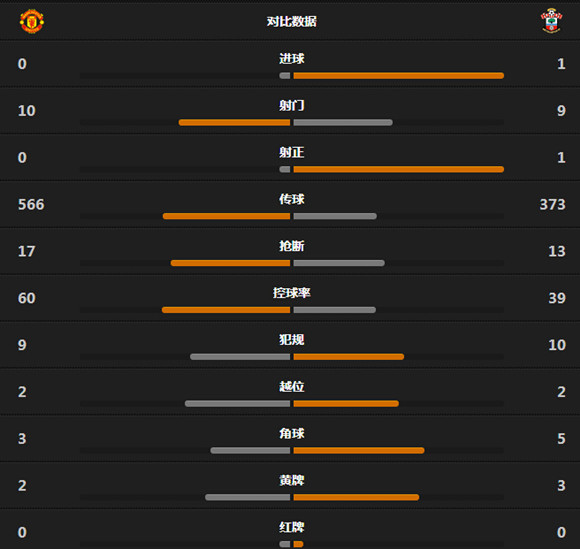Click the orange 进球 bar for Southampton
580x549 pixels.
coord(399,76)
